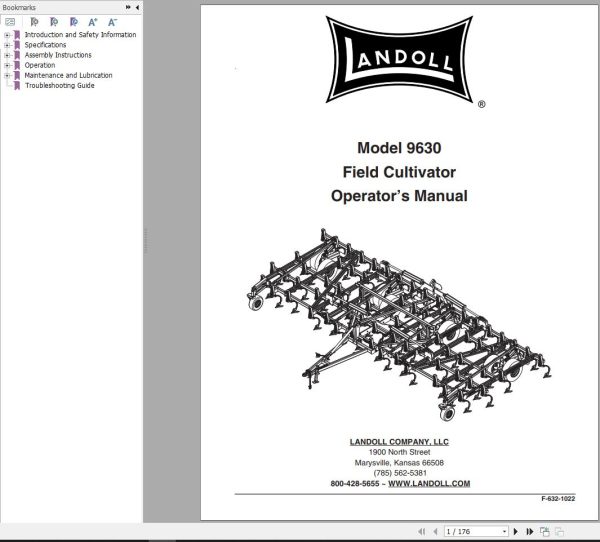Jump to the last page
Viewport: 600px width, 542px height.
(530, 531)
